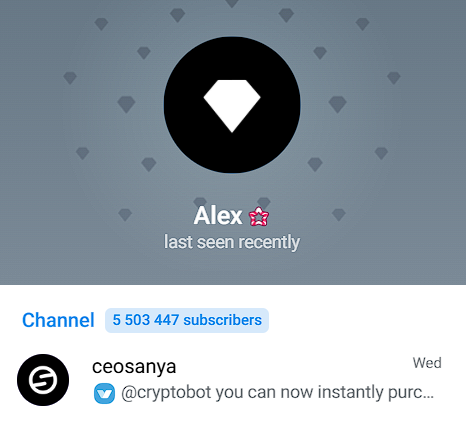Click the faded diamond left of Alex's name

tap(125, 215)
